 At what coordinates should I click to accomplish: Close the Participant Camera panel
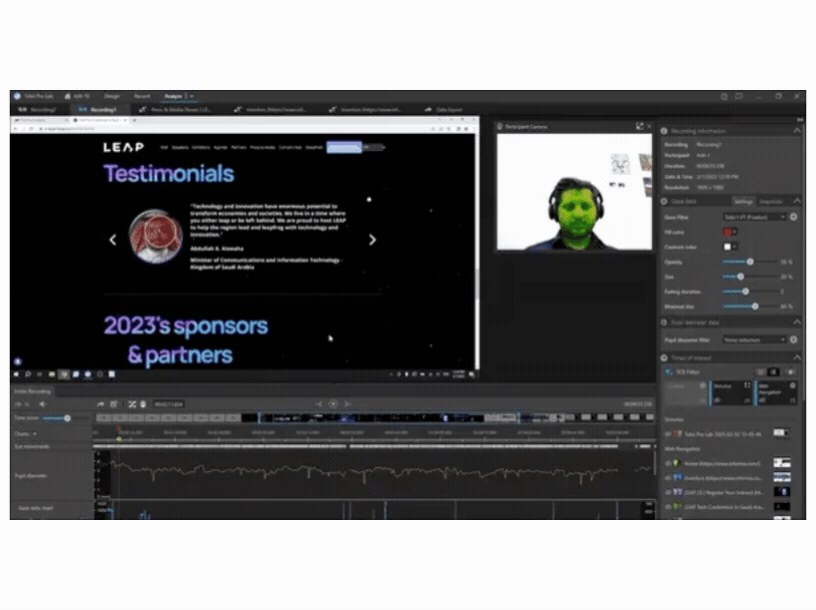649,126
